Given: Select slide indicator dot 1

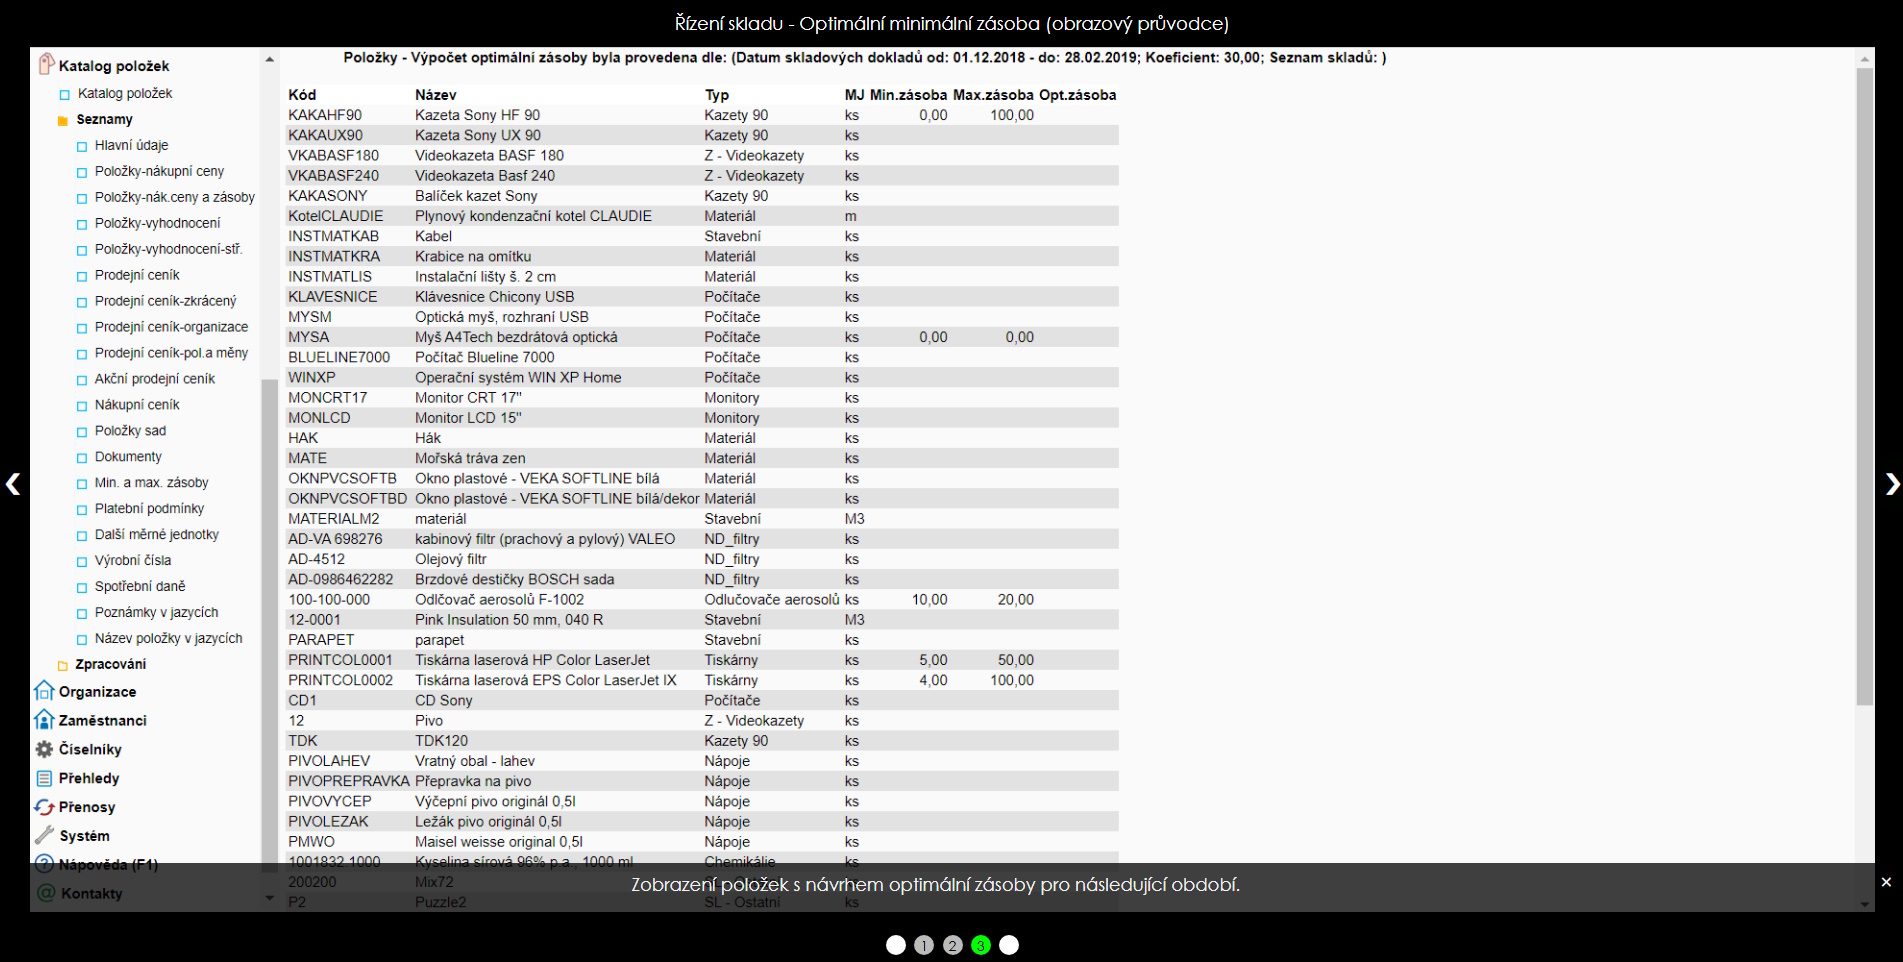Looking at the screenshot, I should click(x=924, y=945).
